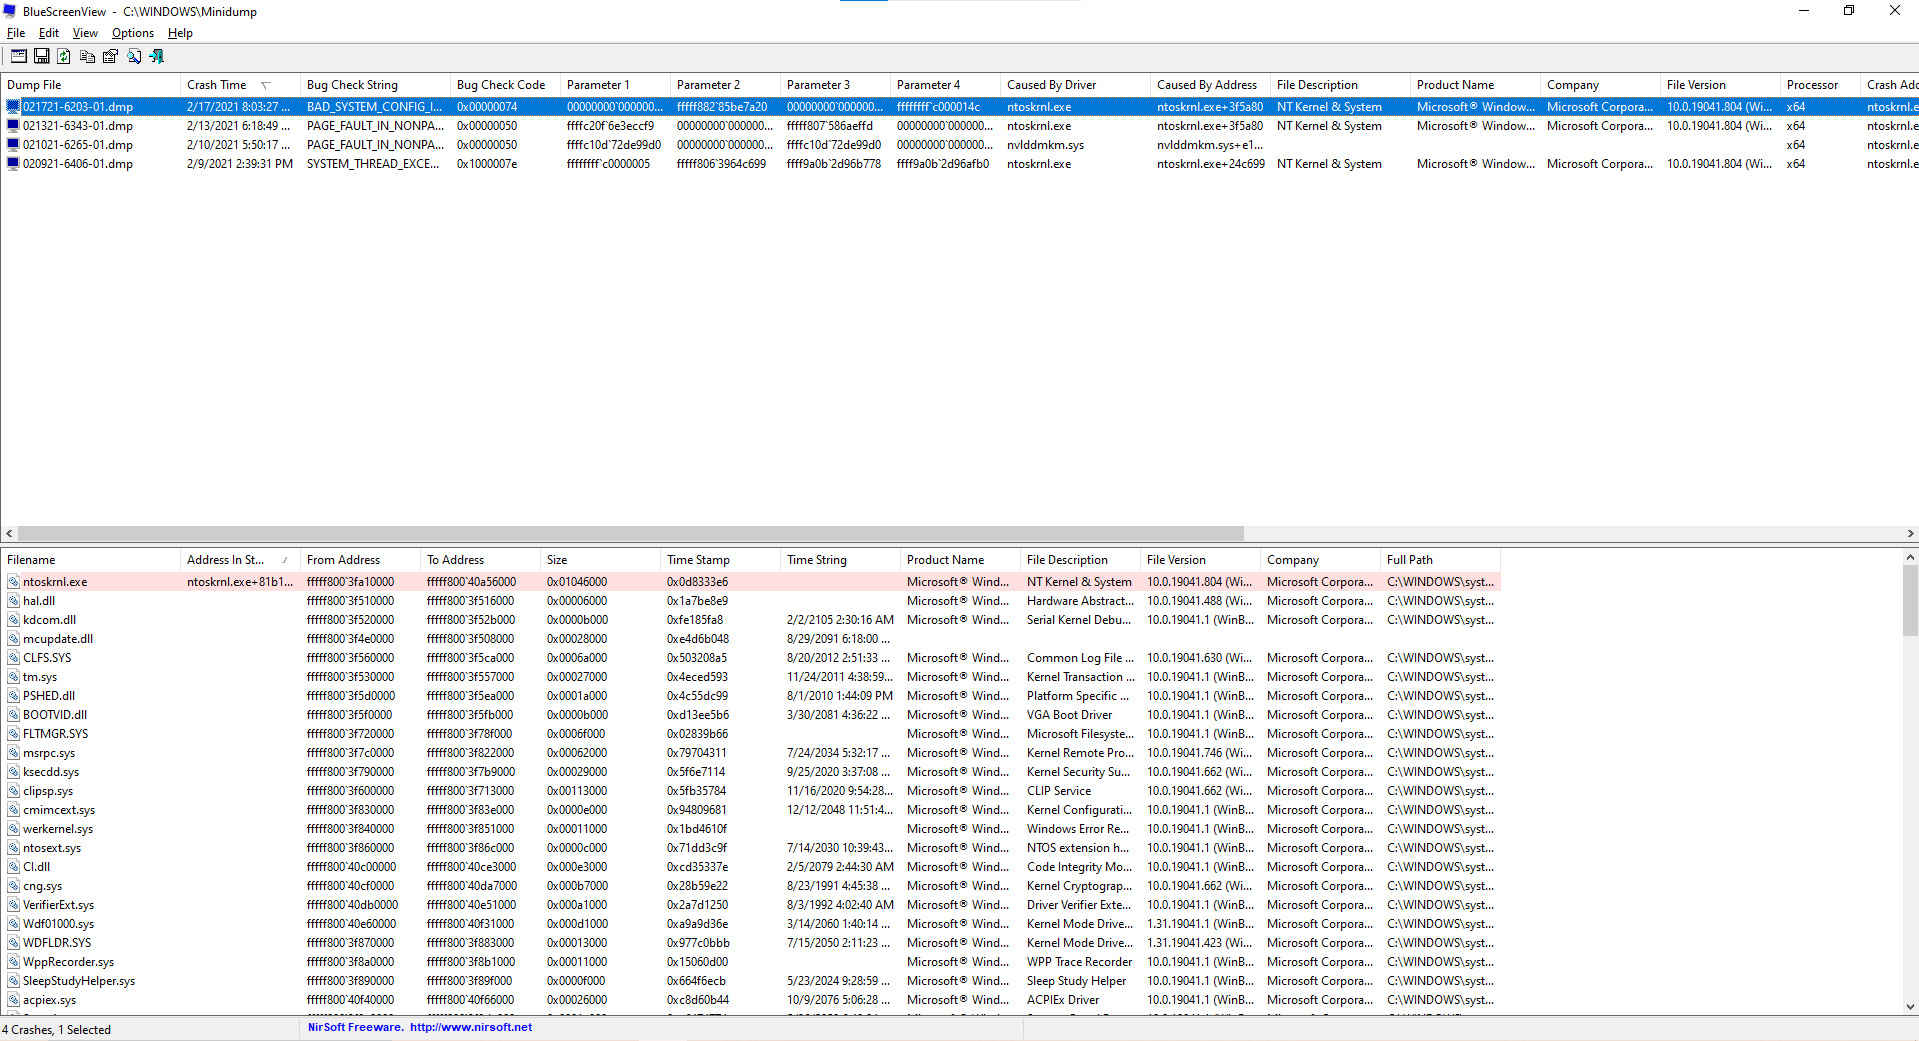The image size is (1919, 1041).
Task: Open the Options menu
Action: pyautogui.click(x=133, y=33)
